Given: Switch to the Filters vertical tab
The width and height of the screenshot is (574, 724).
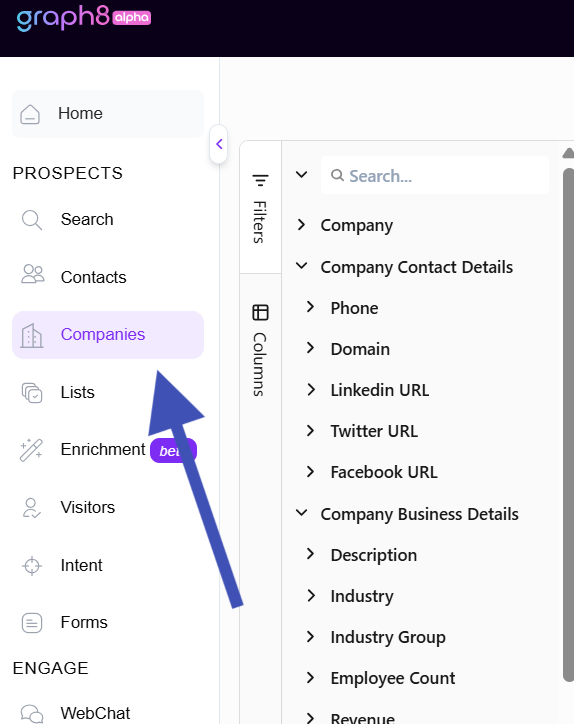Looking at the screenshot, I should [x=260, y=208].
